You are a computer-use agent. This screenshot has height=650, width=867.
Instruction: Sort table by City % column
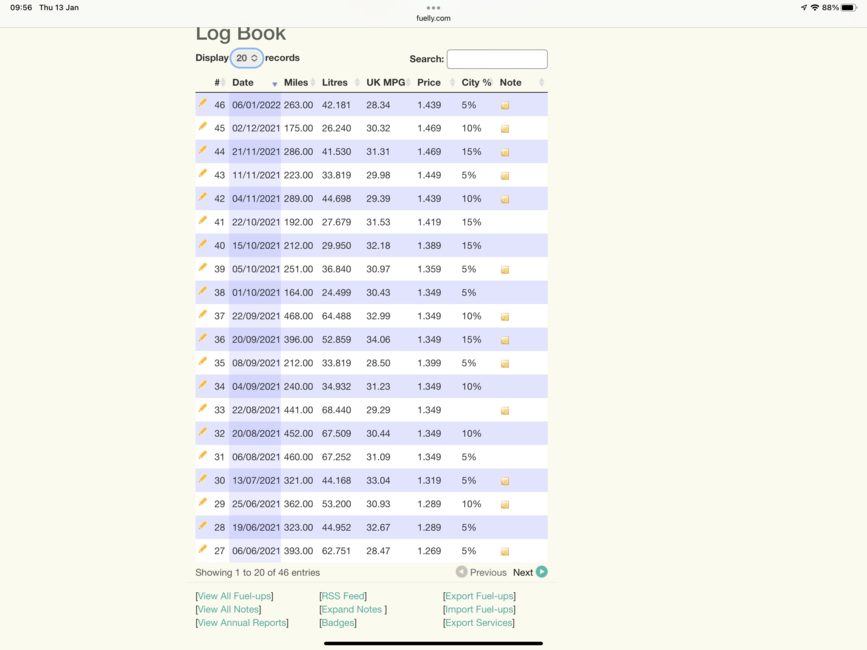pos(477,82)
